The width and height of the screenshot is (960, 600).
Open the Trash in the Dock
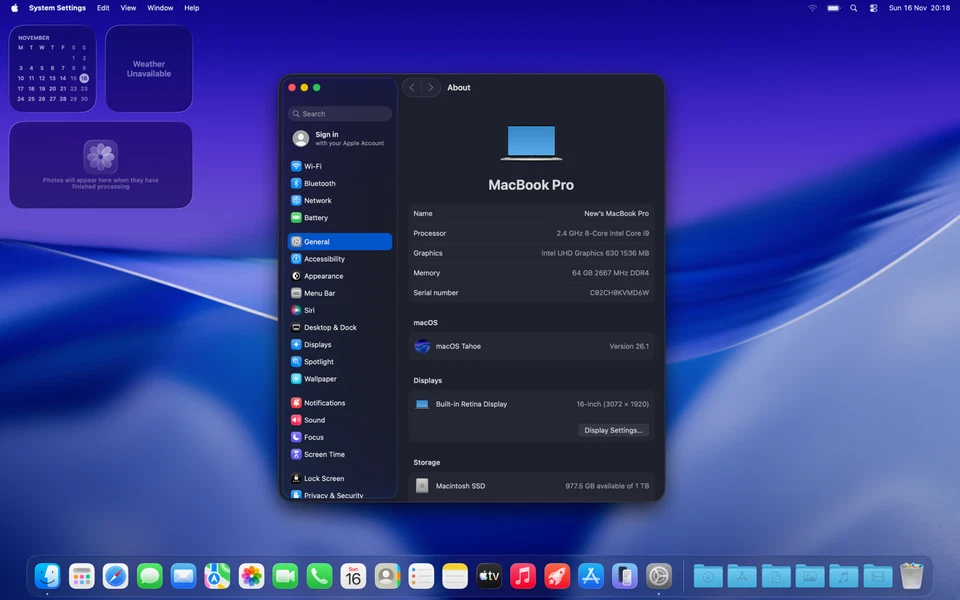(x=911, y=576)
